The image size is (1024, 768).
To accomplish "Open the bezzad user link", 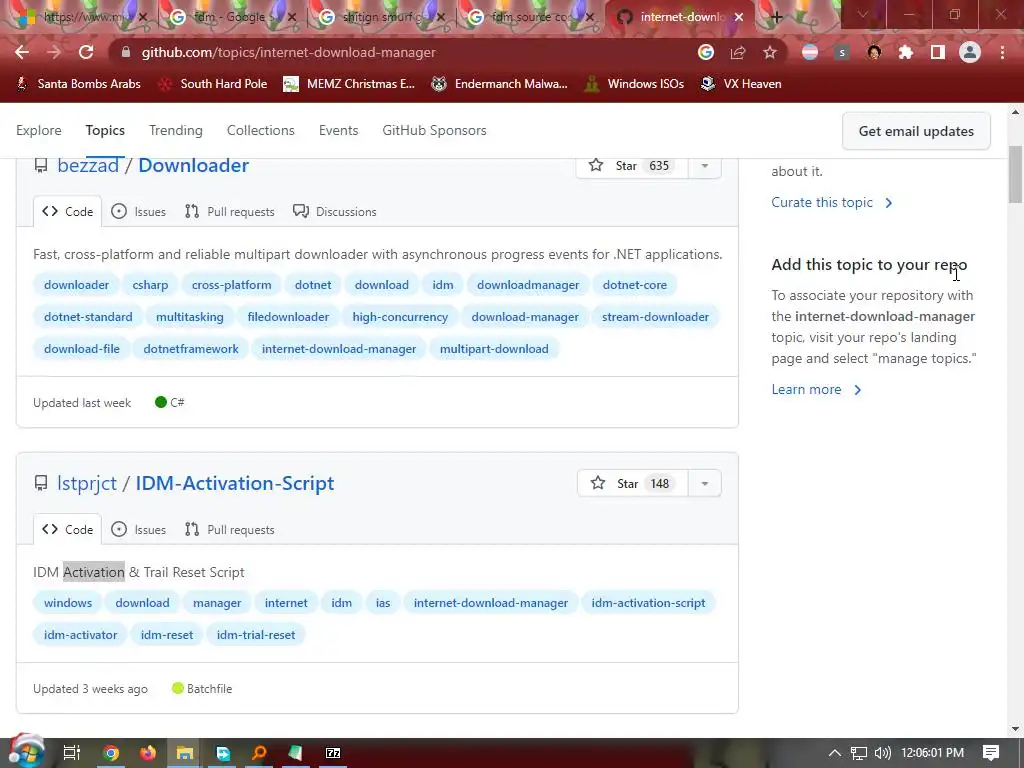I will 88,165.
